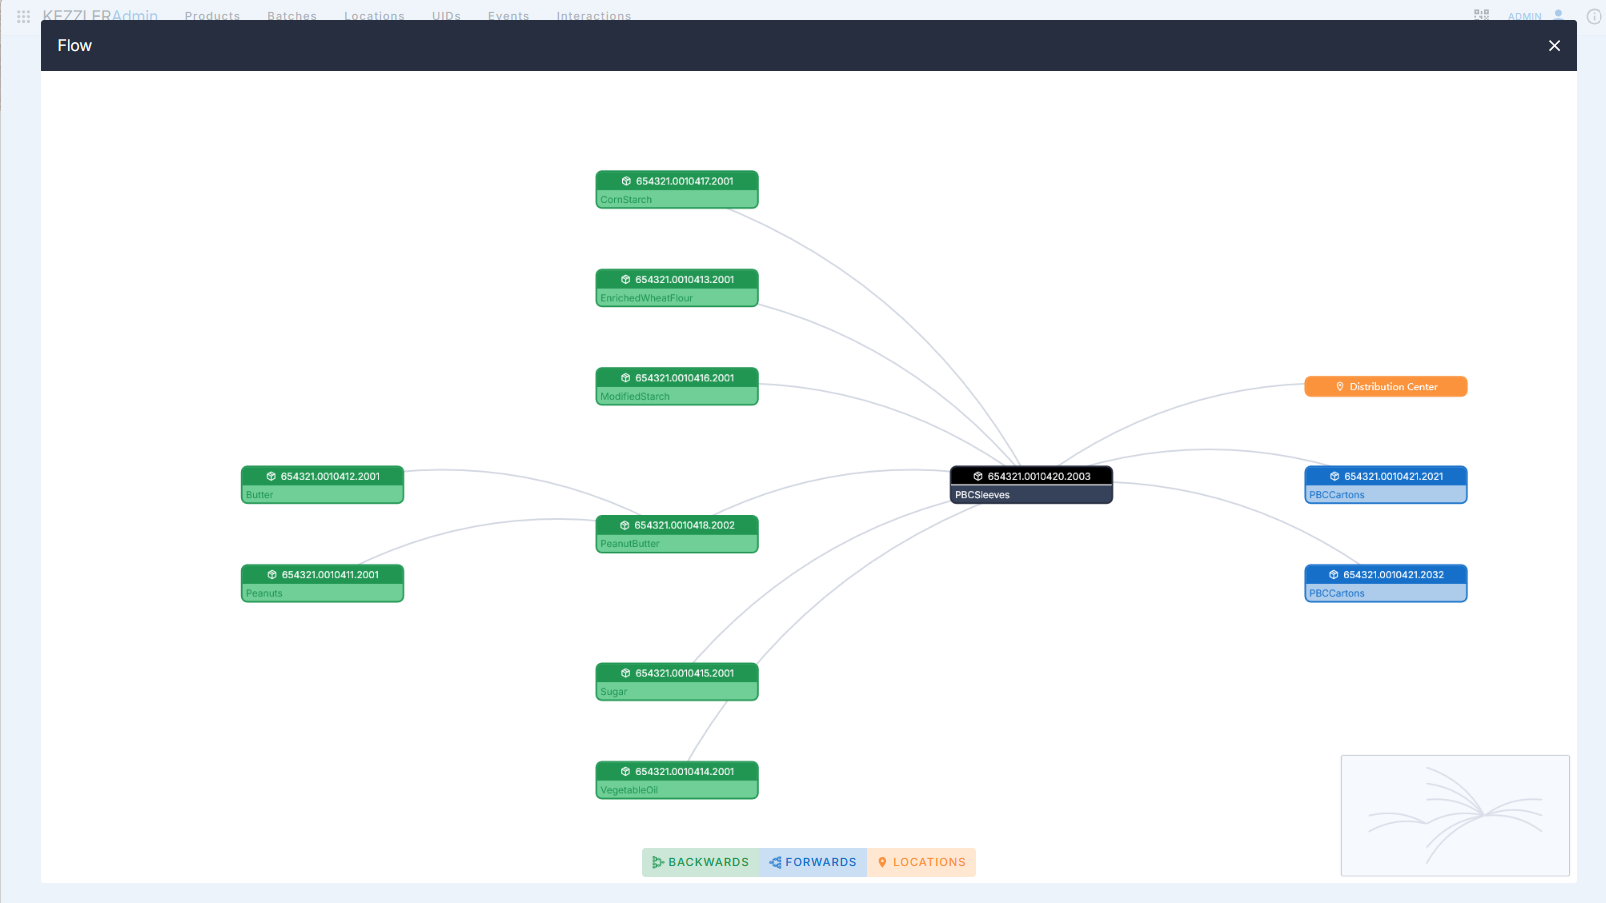Click the box icon on Peanuts node

point(272,575)
